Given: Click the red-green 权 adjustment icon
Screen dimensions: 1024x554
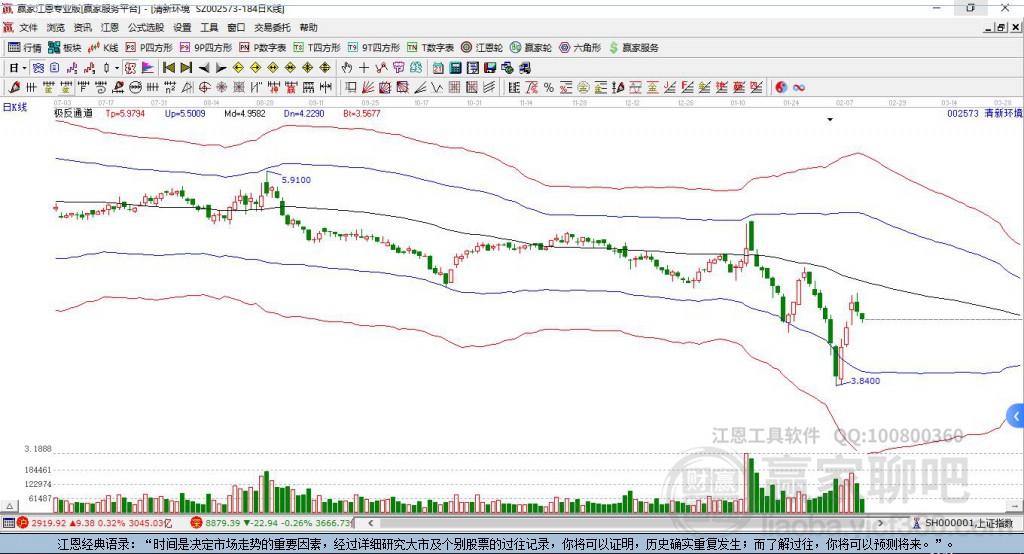Looking at the screenshot, I should [x=131, y=68].
